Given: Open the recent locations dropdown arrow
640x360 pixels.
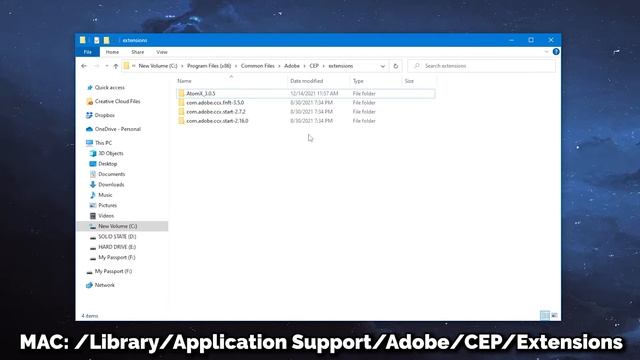Looking at the screenshot, I should point(107,66).
